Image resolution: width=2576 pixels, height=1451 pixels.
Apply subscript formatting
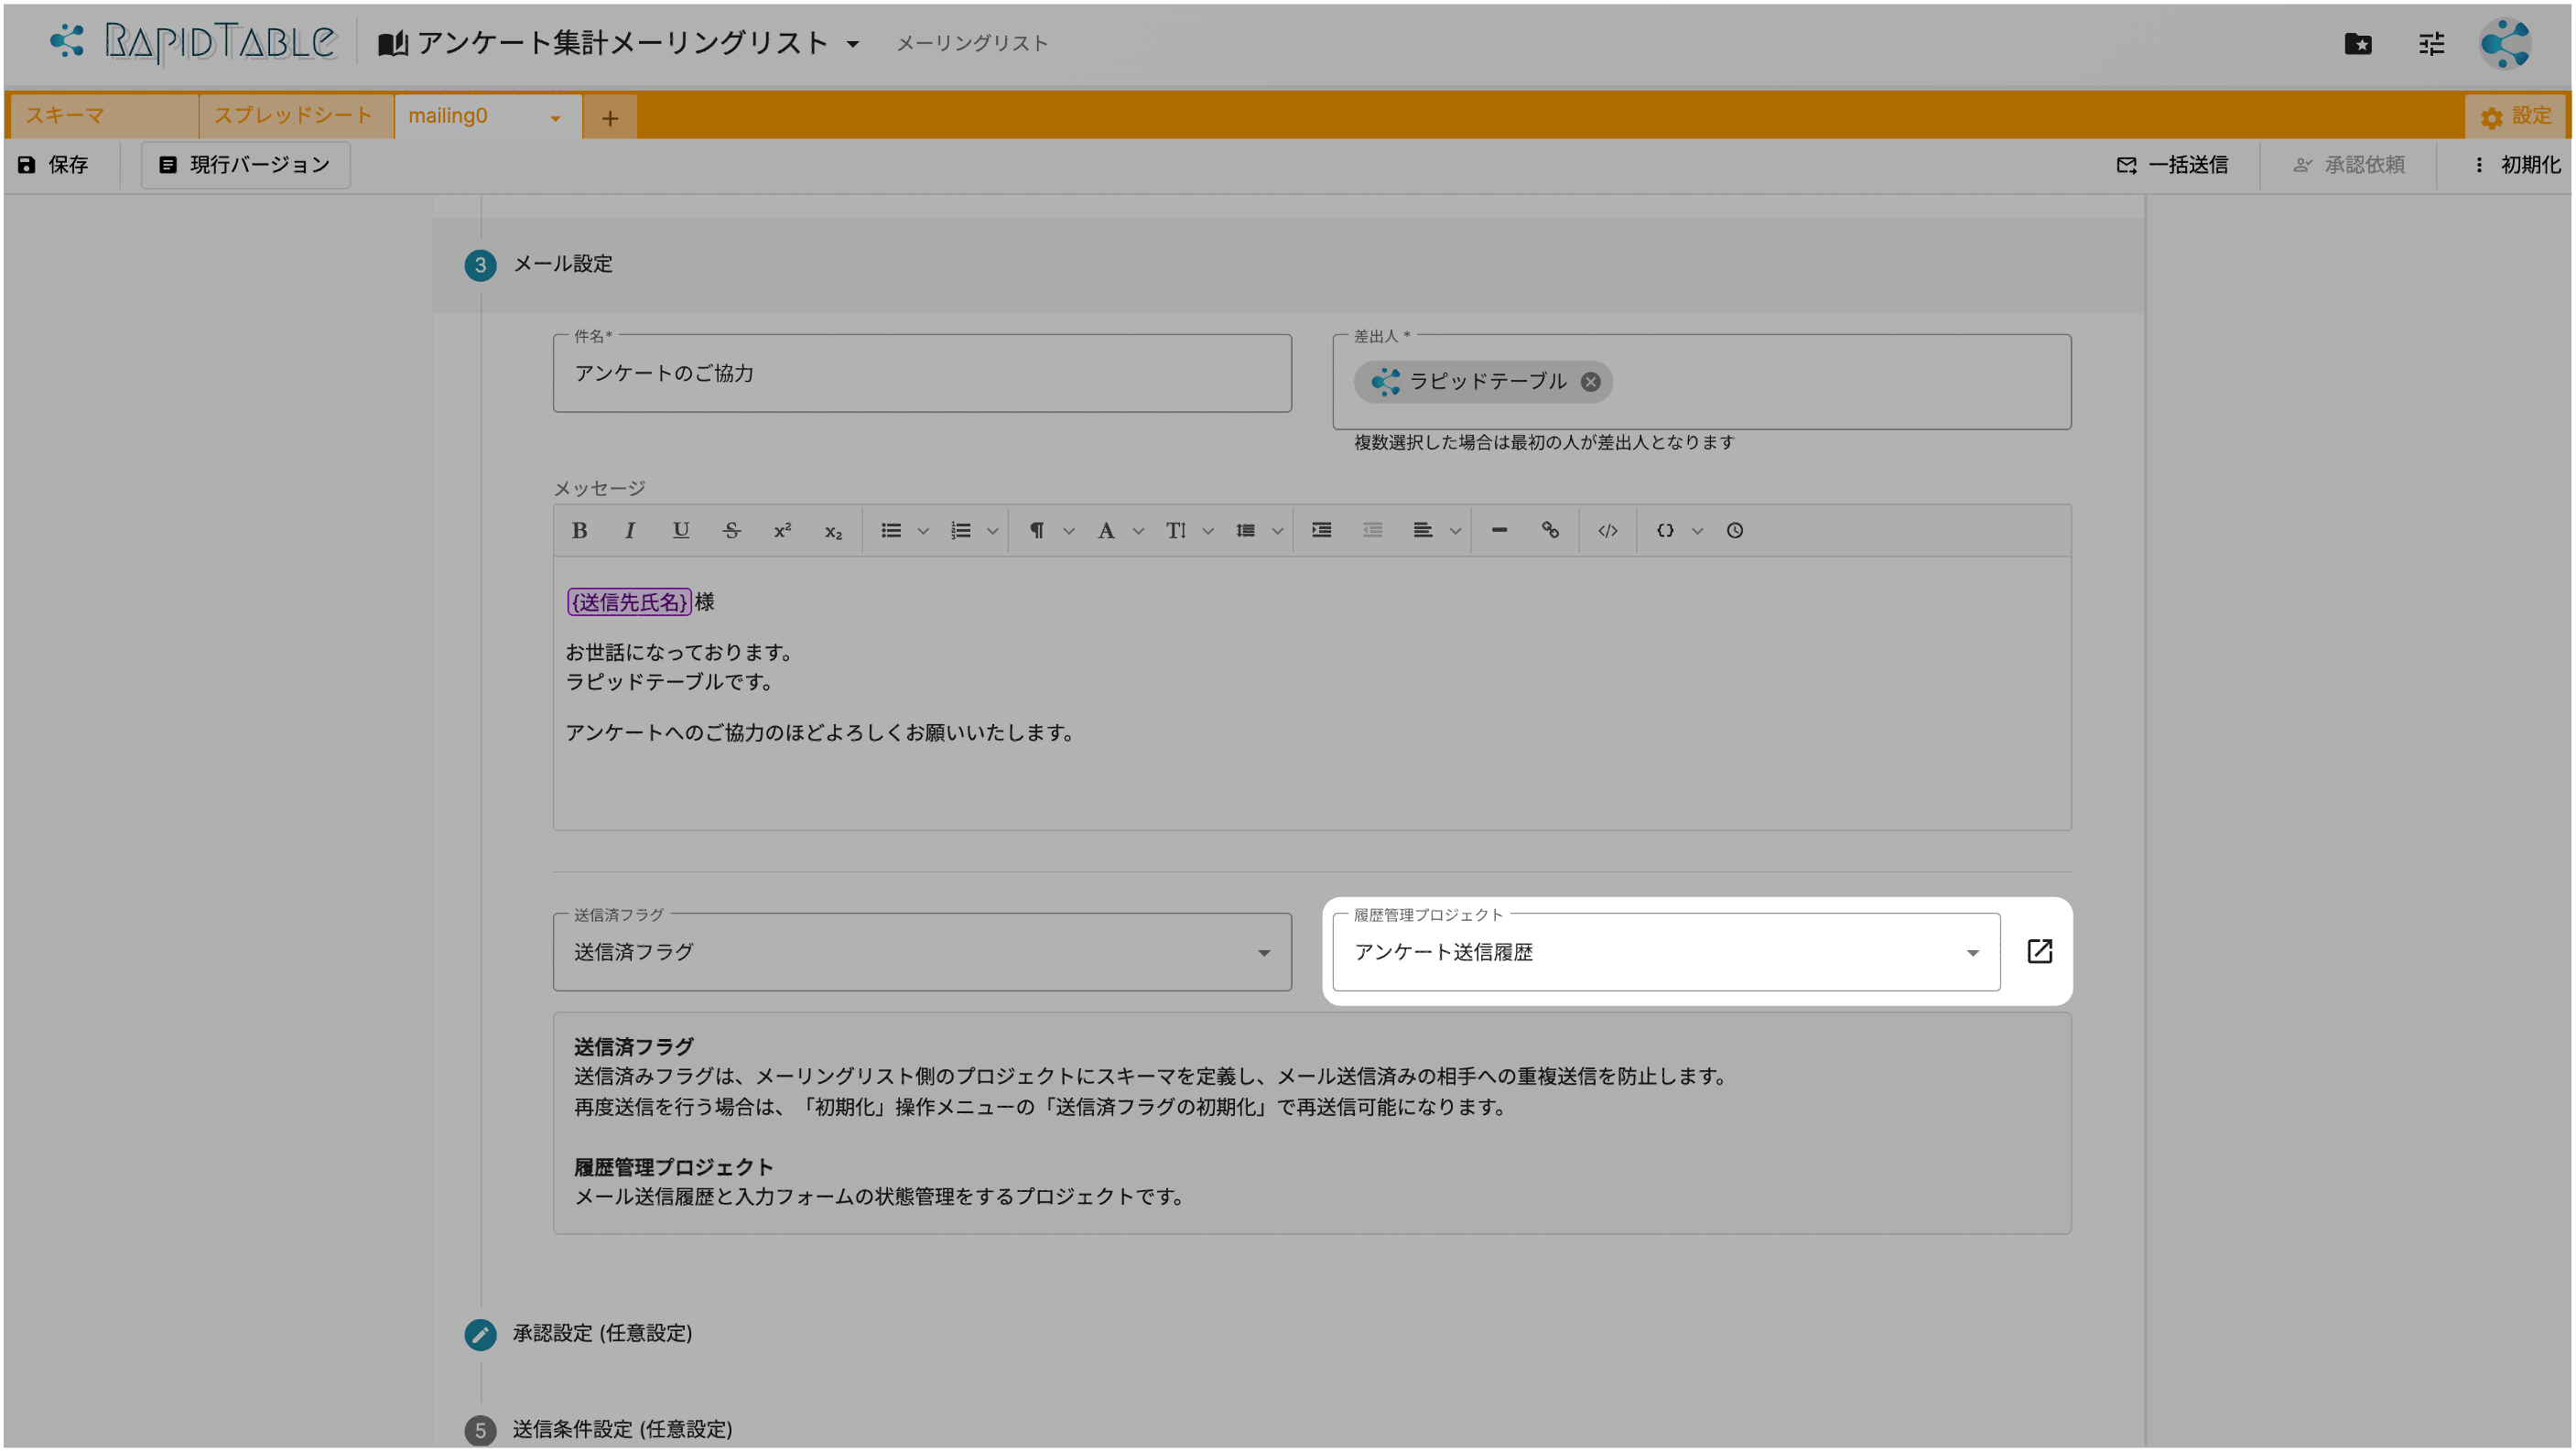coord(834,531)
